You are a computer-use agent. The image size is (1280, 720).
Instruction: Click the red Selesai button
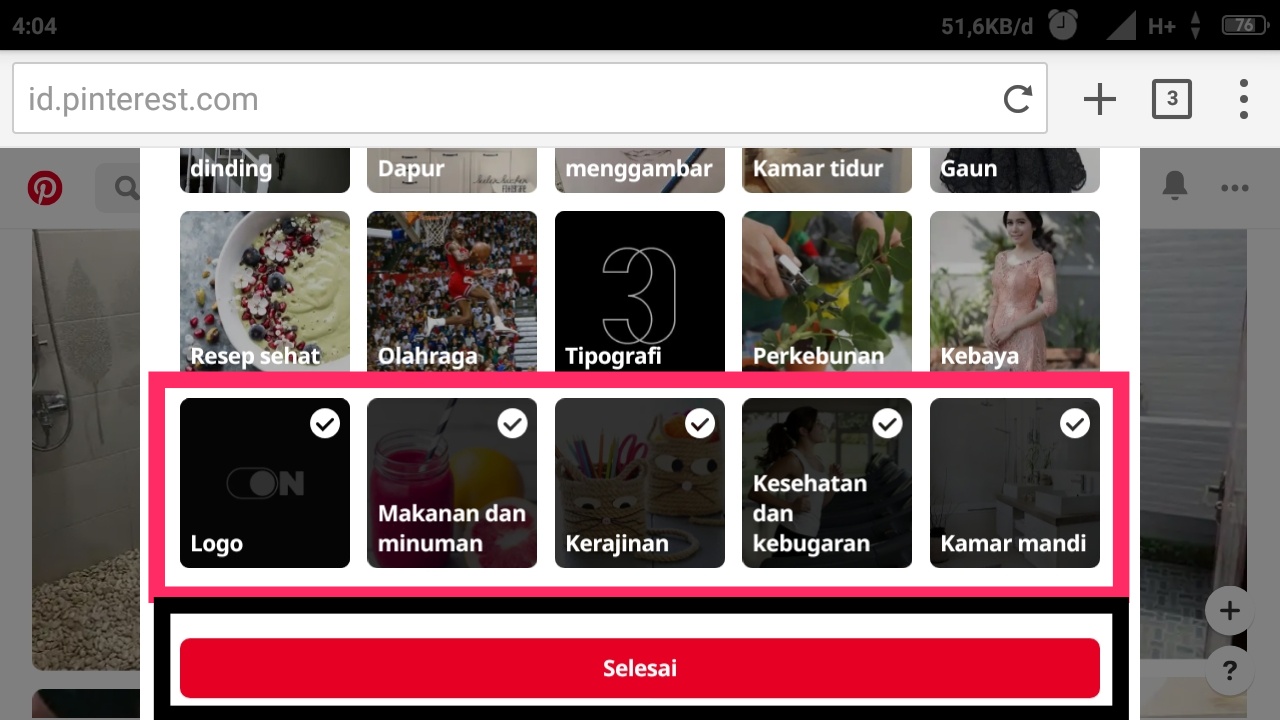640,668
